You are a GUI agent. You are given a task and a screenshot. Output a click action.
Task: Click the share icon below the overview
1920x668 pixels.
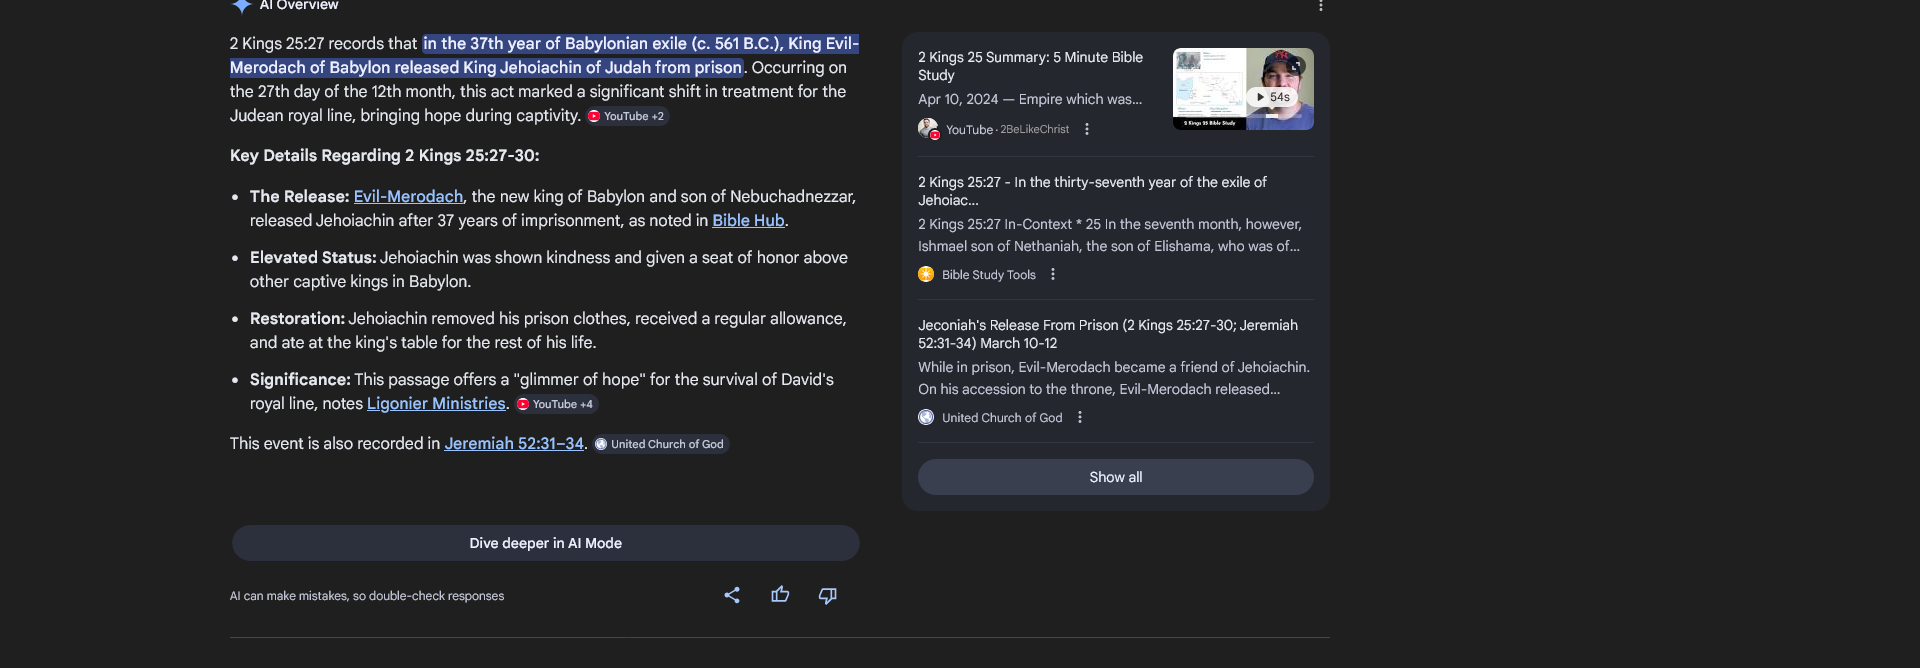[732, 595]
